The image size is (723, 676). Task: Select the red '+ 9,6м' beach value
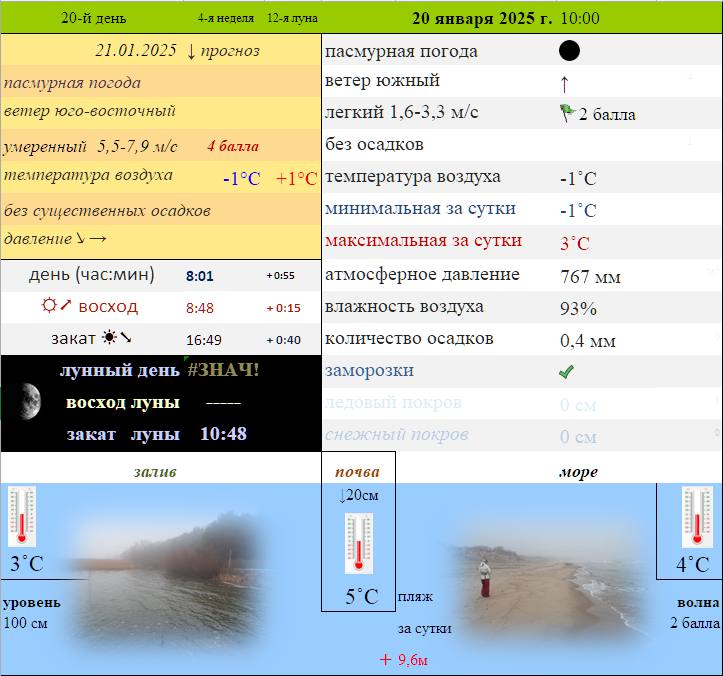coord(403,660)
